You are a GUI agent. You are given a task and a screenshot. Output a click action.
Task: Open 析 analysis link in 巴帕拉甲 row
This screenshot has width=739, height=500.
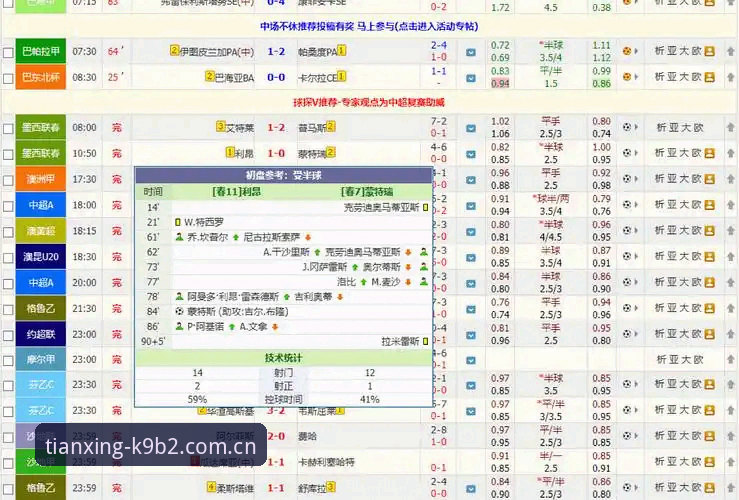pos(659,51)
